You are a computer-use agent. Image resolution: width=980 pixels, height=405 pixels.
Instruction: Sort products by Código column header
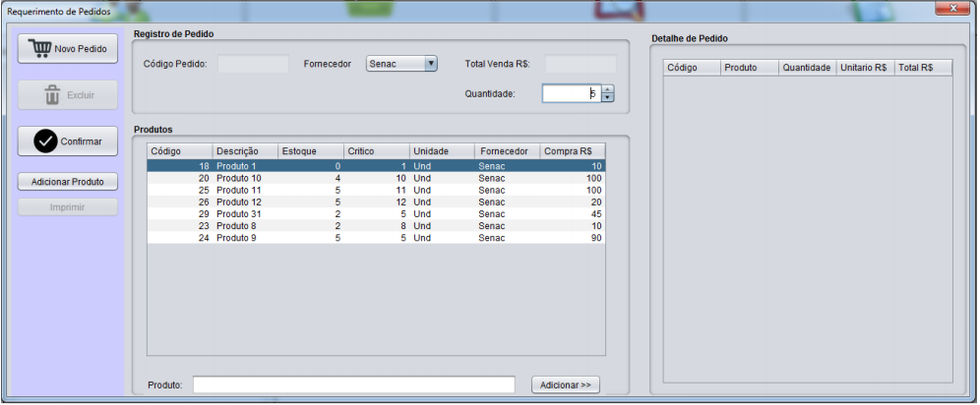tap(180, 151)
